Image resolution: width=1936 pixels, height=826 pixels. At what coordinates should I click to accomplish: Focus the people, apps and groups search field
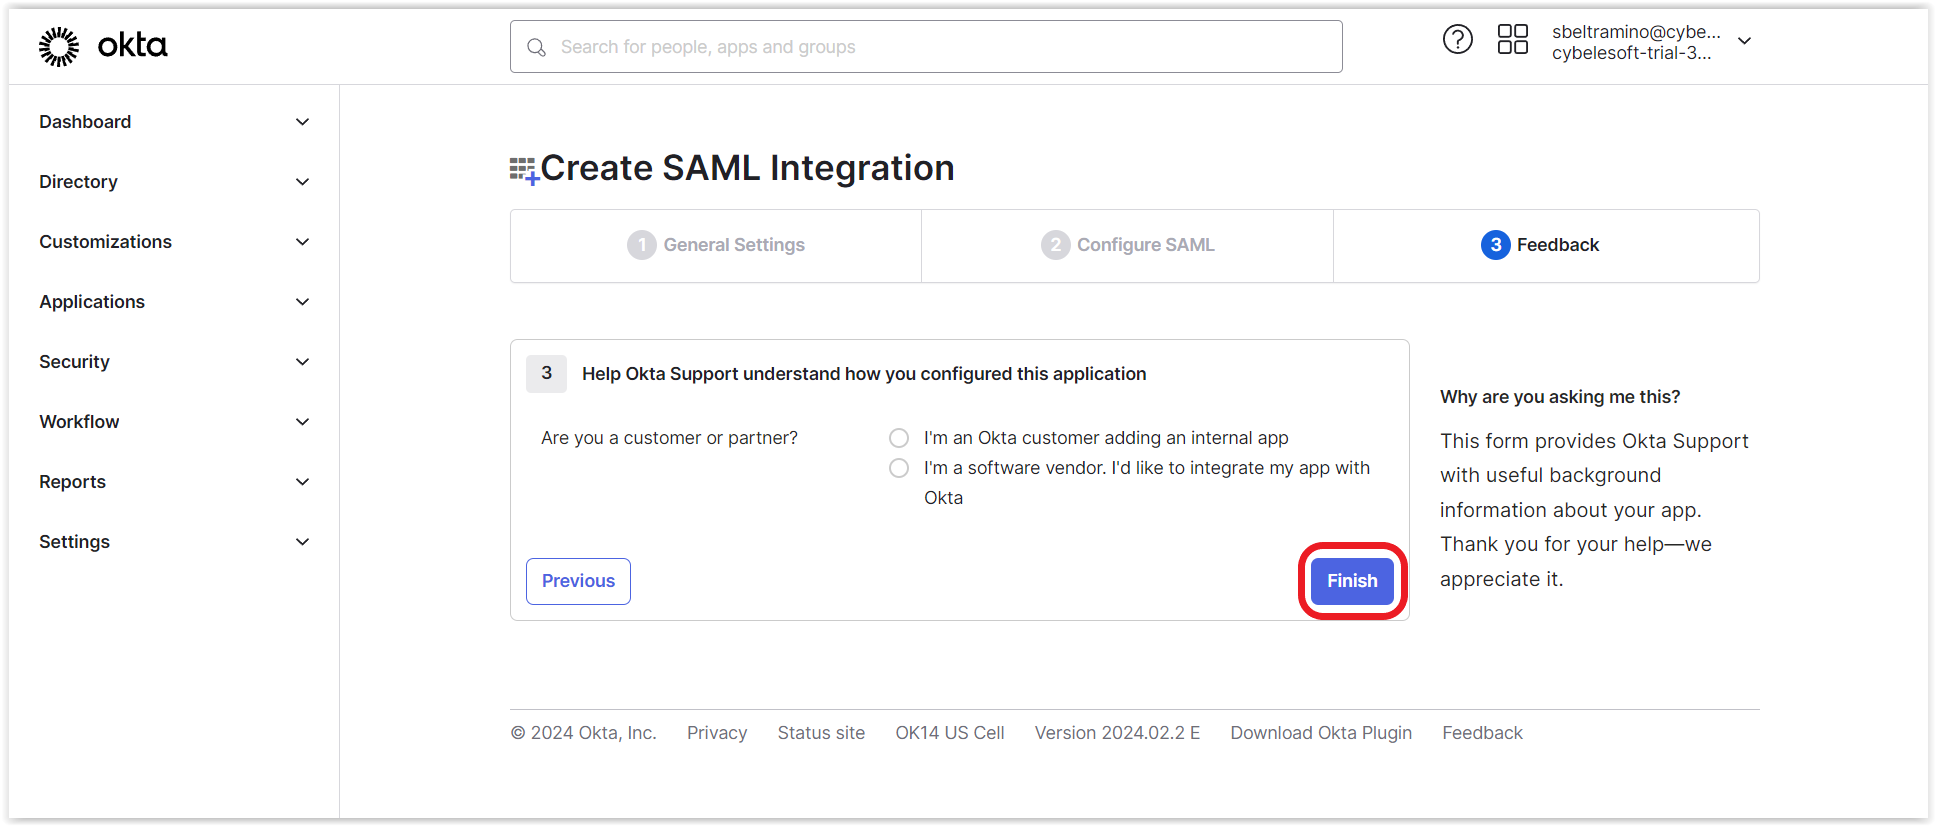(926, 47)
